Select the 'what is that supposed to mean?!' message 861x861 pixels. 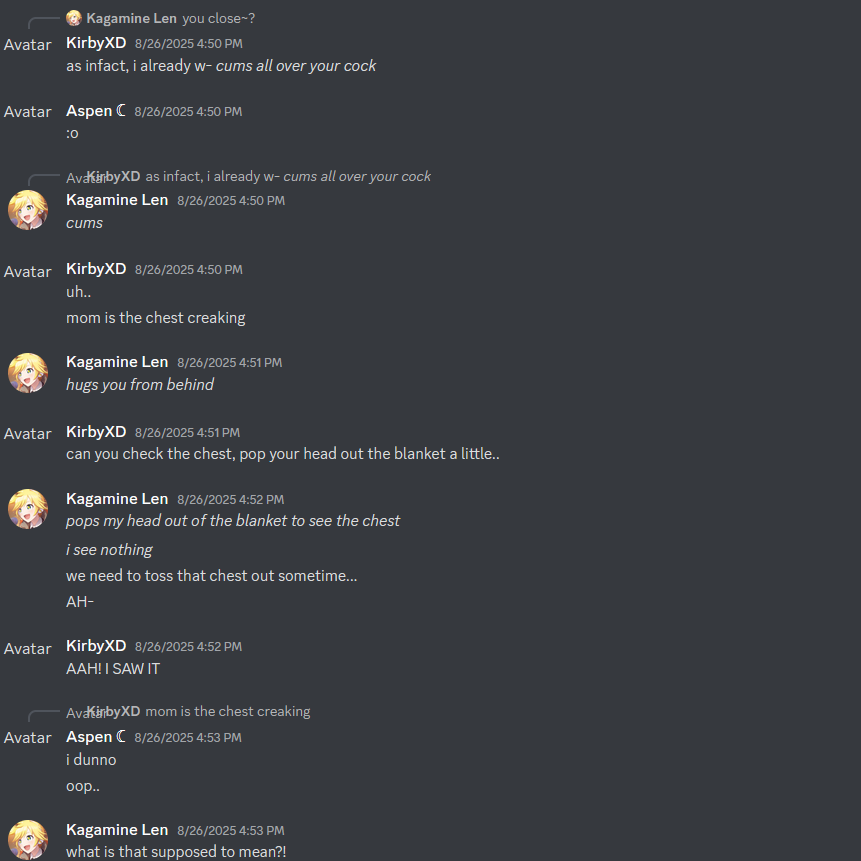(176, 852)
